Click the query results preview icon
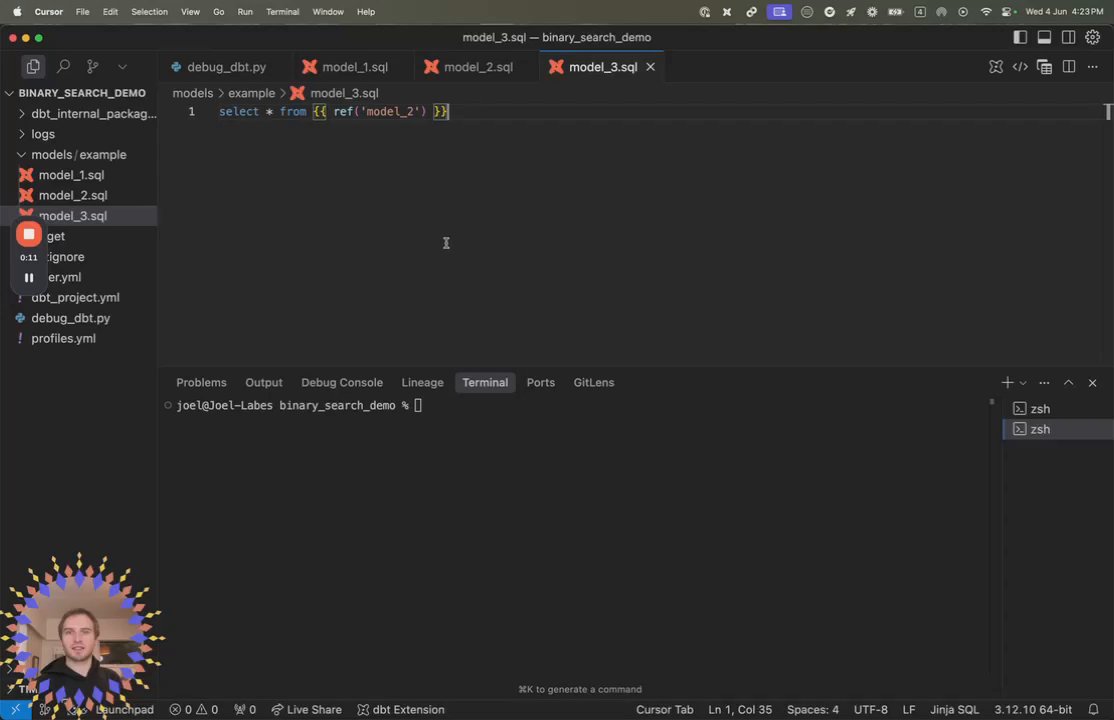This screenshot has width=1114, height=720. point(1044,66)
